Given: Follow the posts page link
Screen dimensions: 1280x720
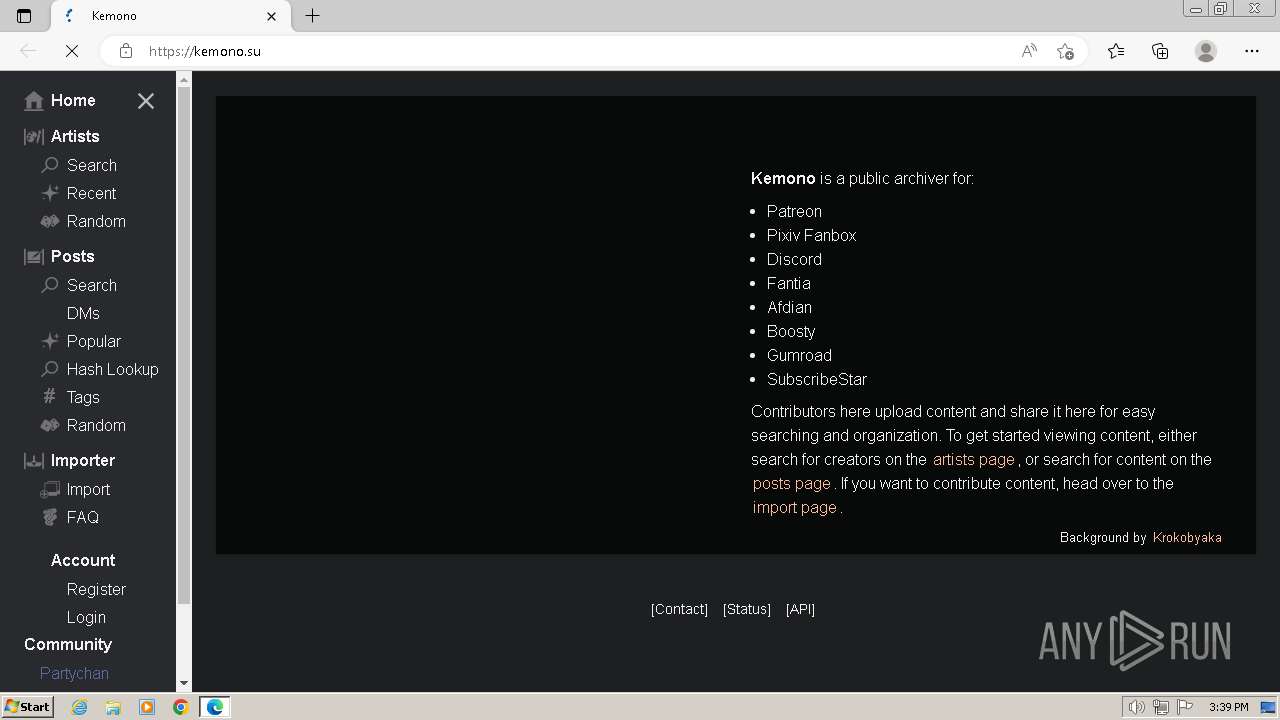Looking at the screenshot, I should coord(792,483).
